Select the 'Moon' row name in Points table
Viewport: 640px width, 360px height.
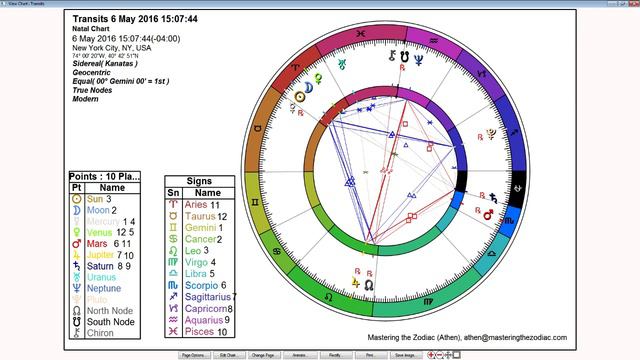pyautogui.click(x=98, y=210)
